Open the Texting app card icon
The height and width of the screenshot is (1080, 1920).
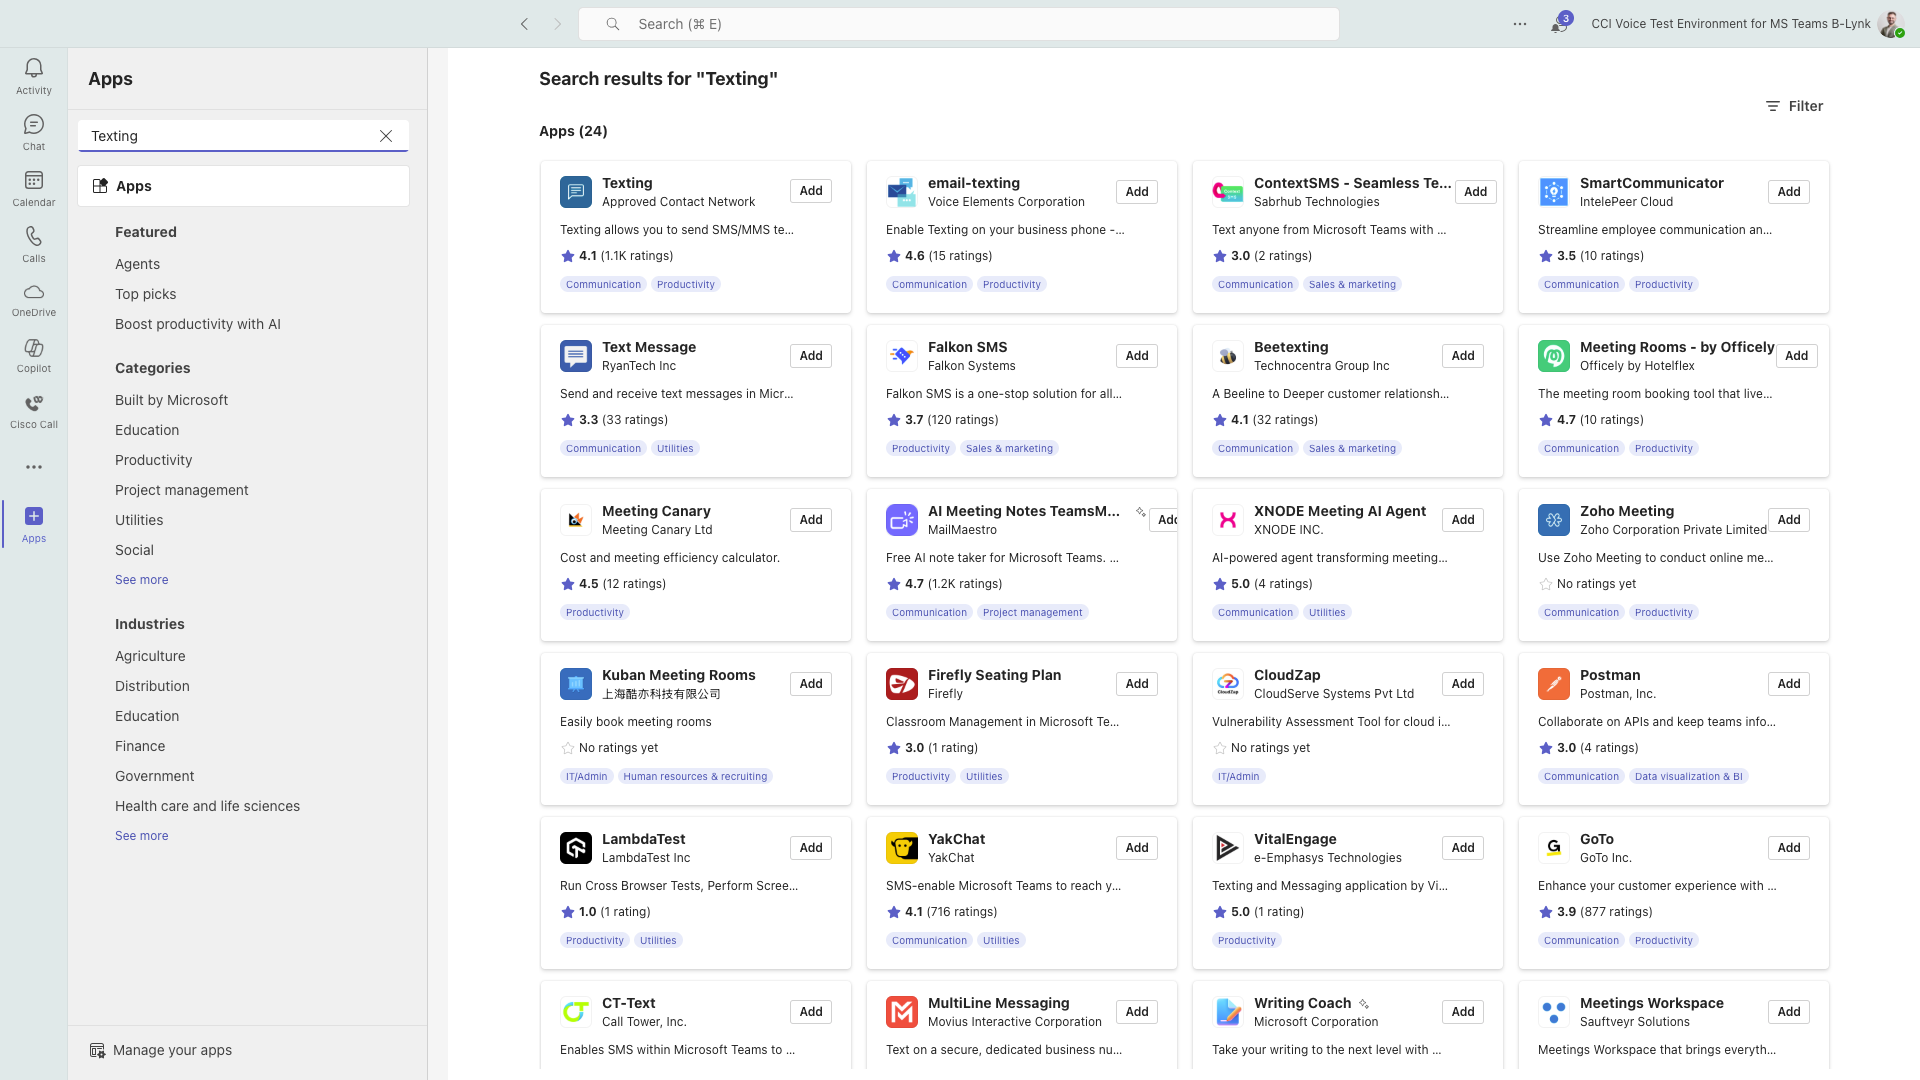tap(576, 192)
